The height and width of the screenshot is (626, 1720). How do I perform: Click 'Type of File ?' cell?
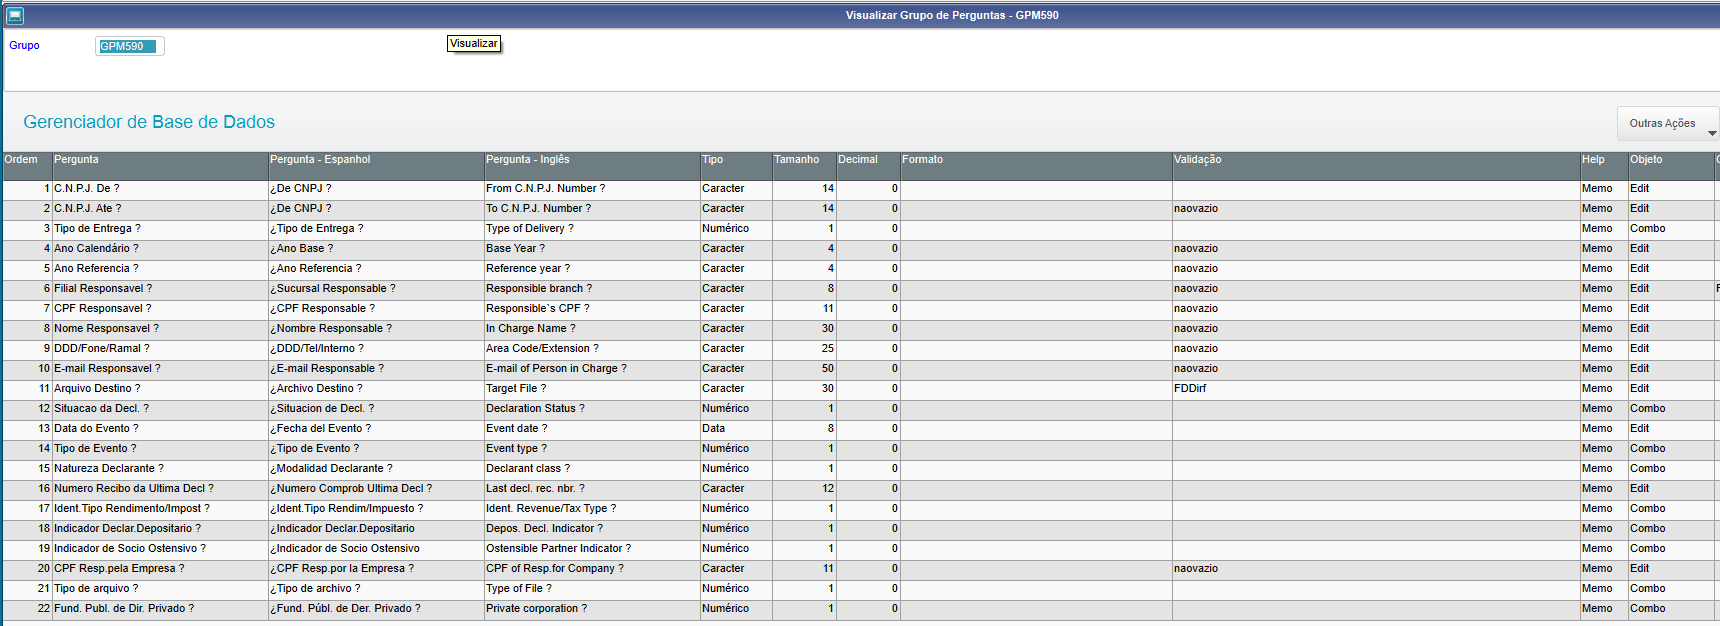click(592, 589)
